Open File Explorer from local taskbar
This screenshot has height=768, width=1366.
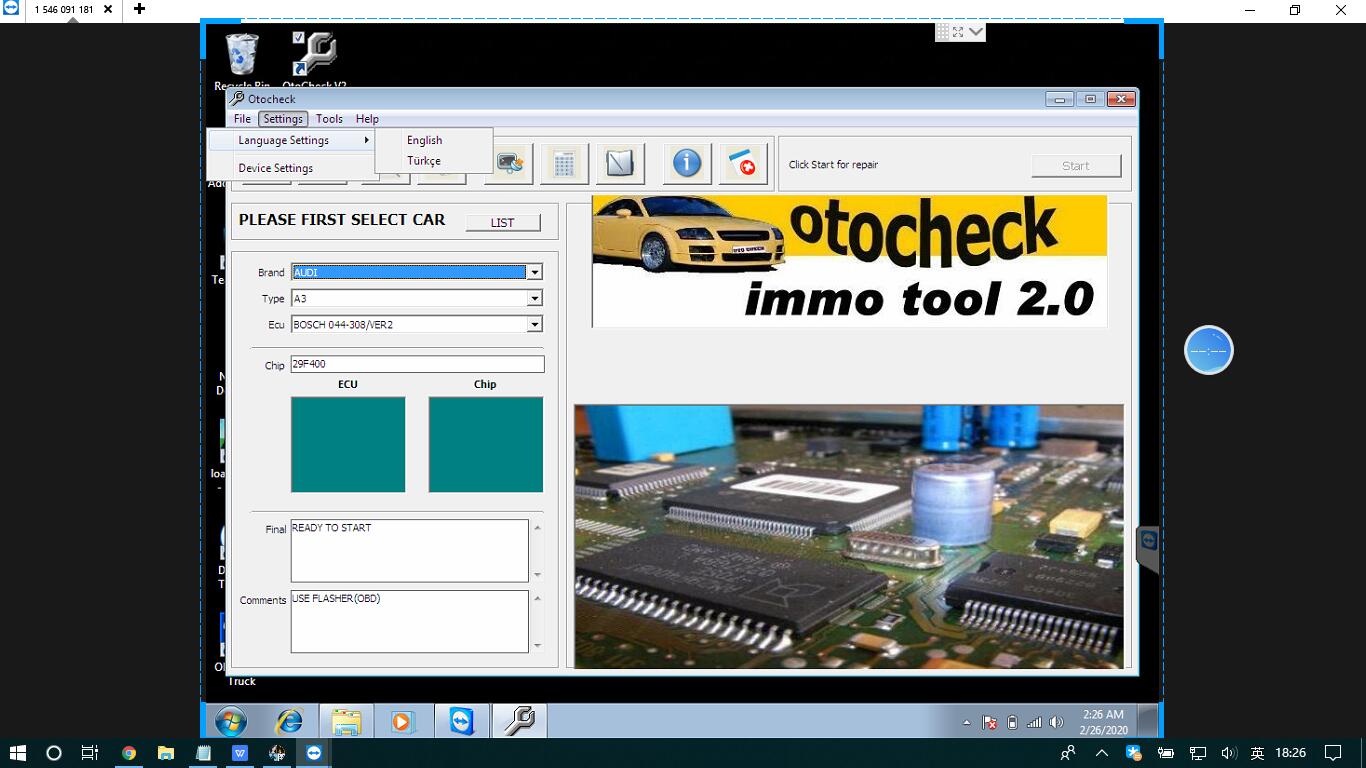[x=166, y=752]
